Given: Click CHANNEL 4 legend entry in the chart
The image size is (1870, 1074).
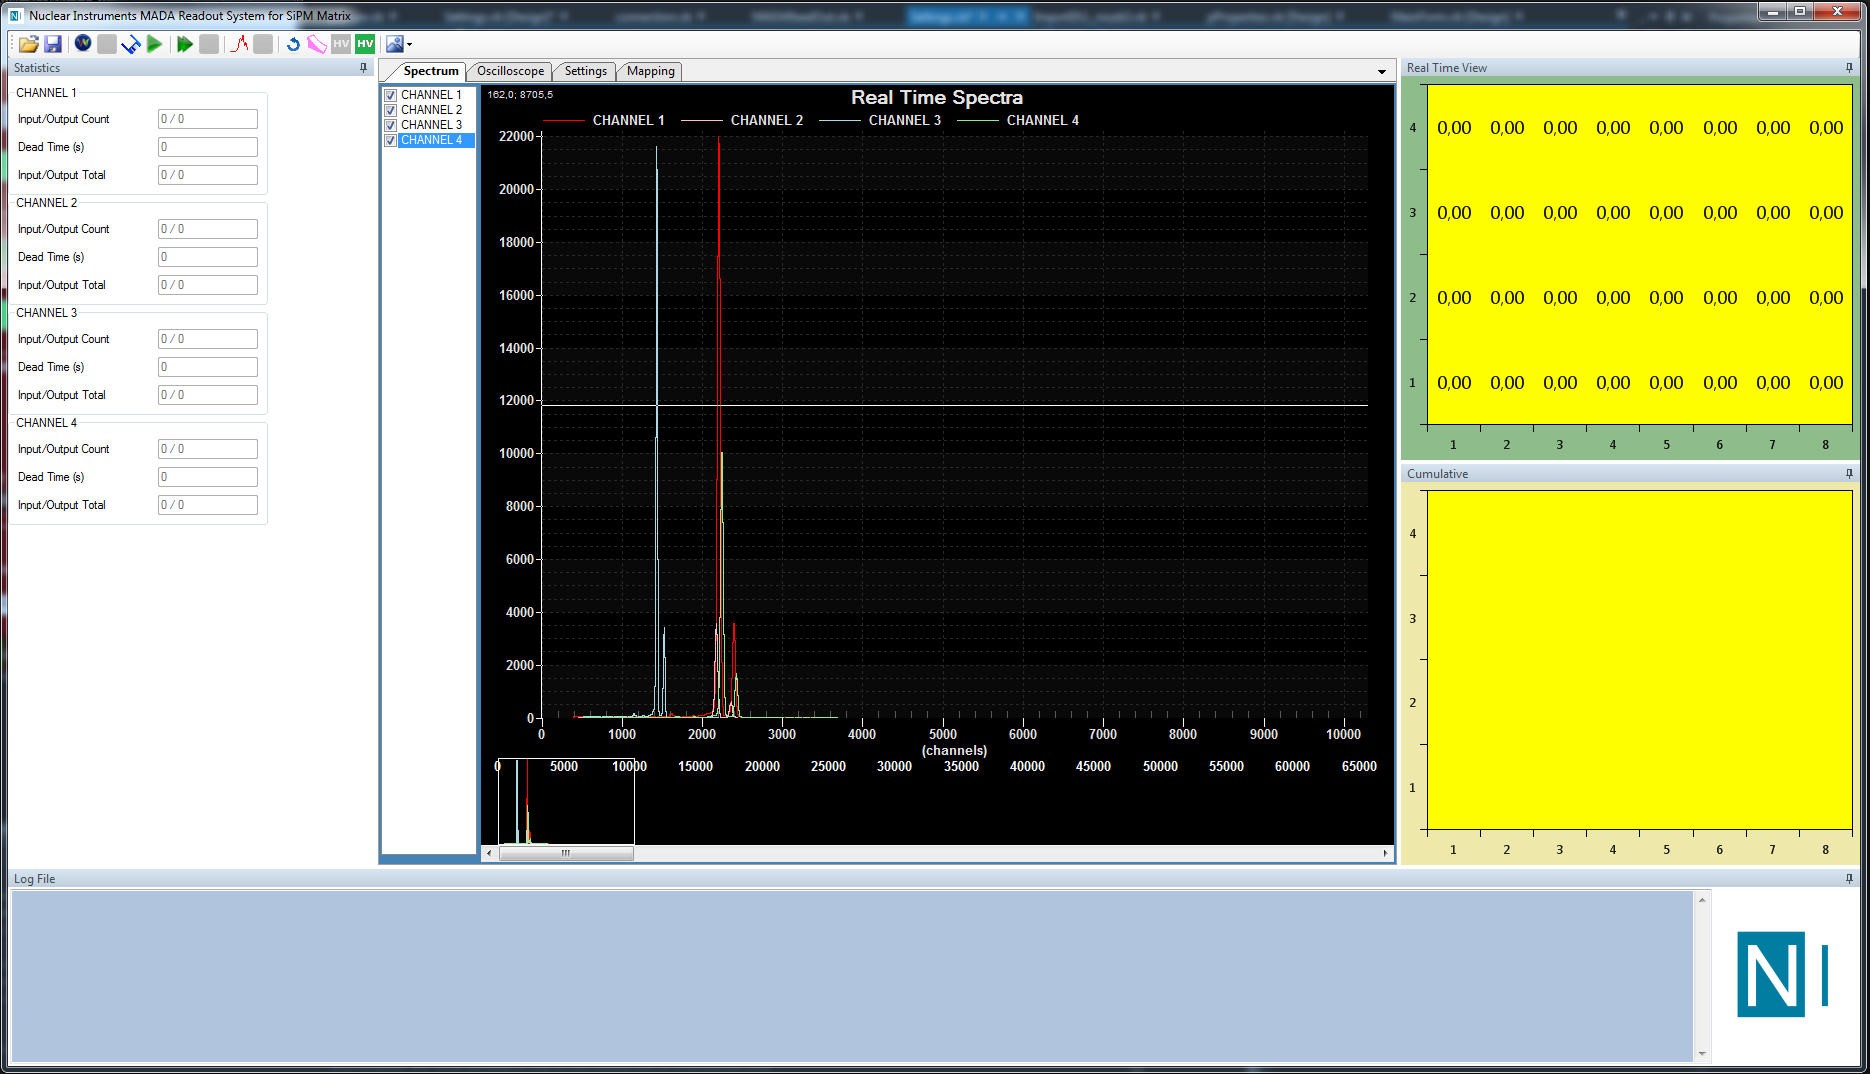Looking at the screenshot, I should point(1018,120).
